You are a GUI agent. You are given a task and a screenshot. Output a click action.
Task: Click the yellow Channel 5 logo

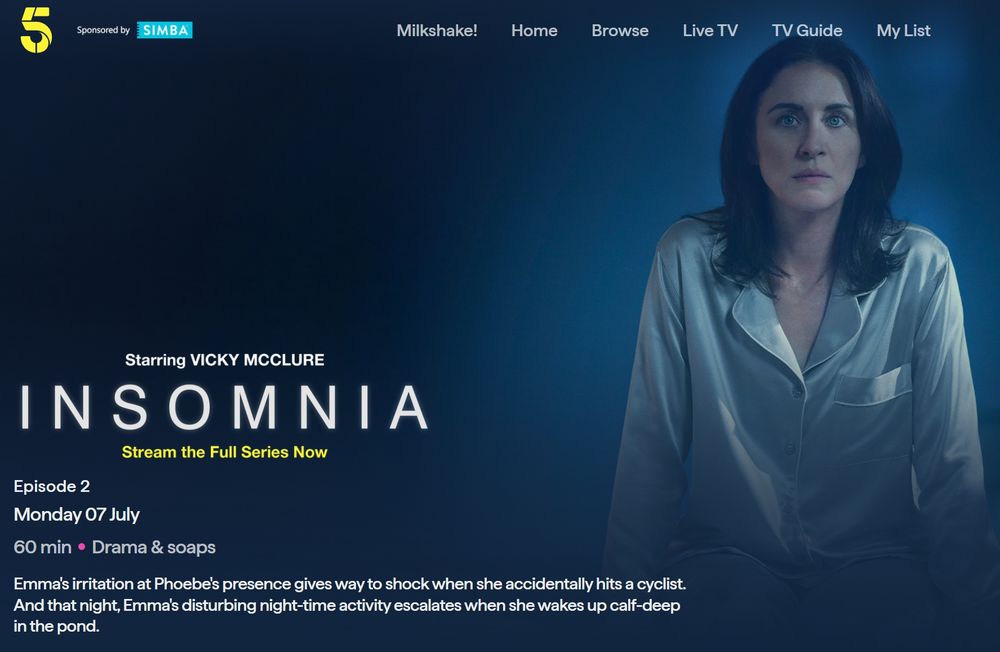click(x=36, y=30)
